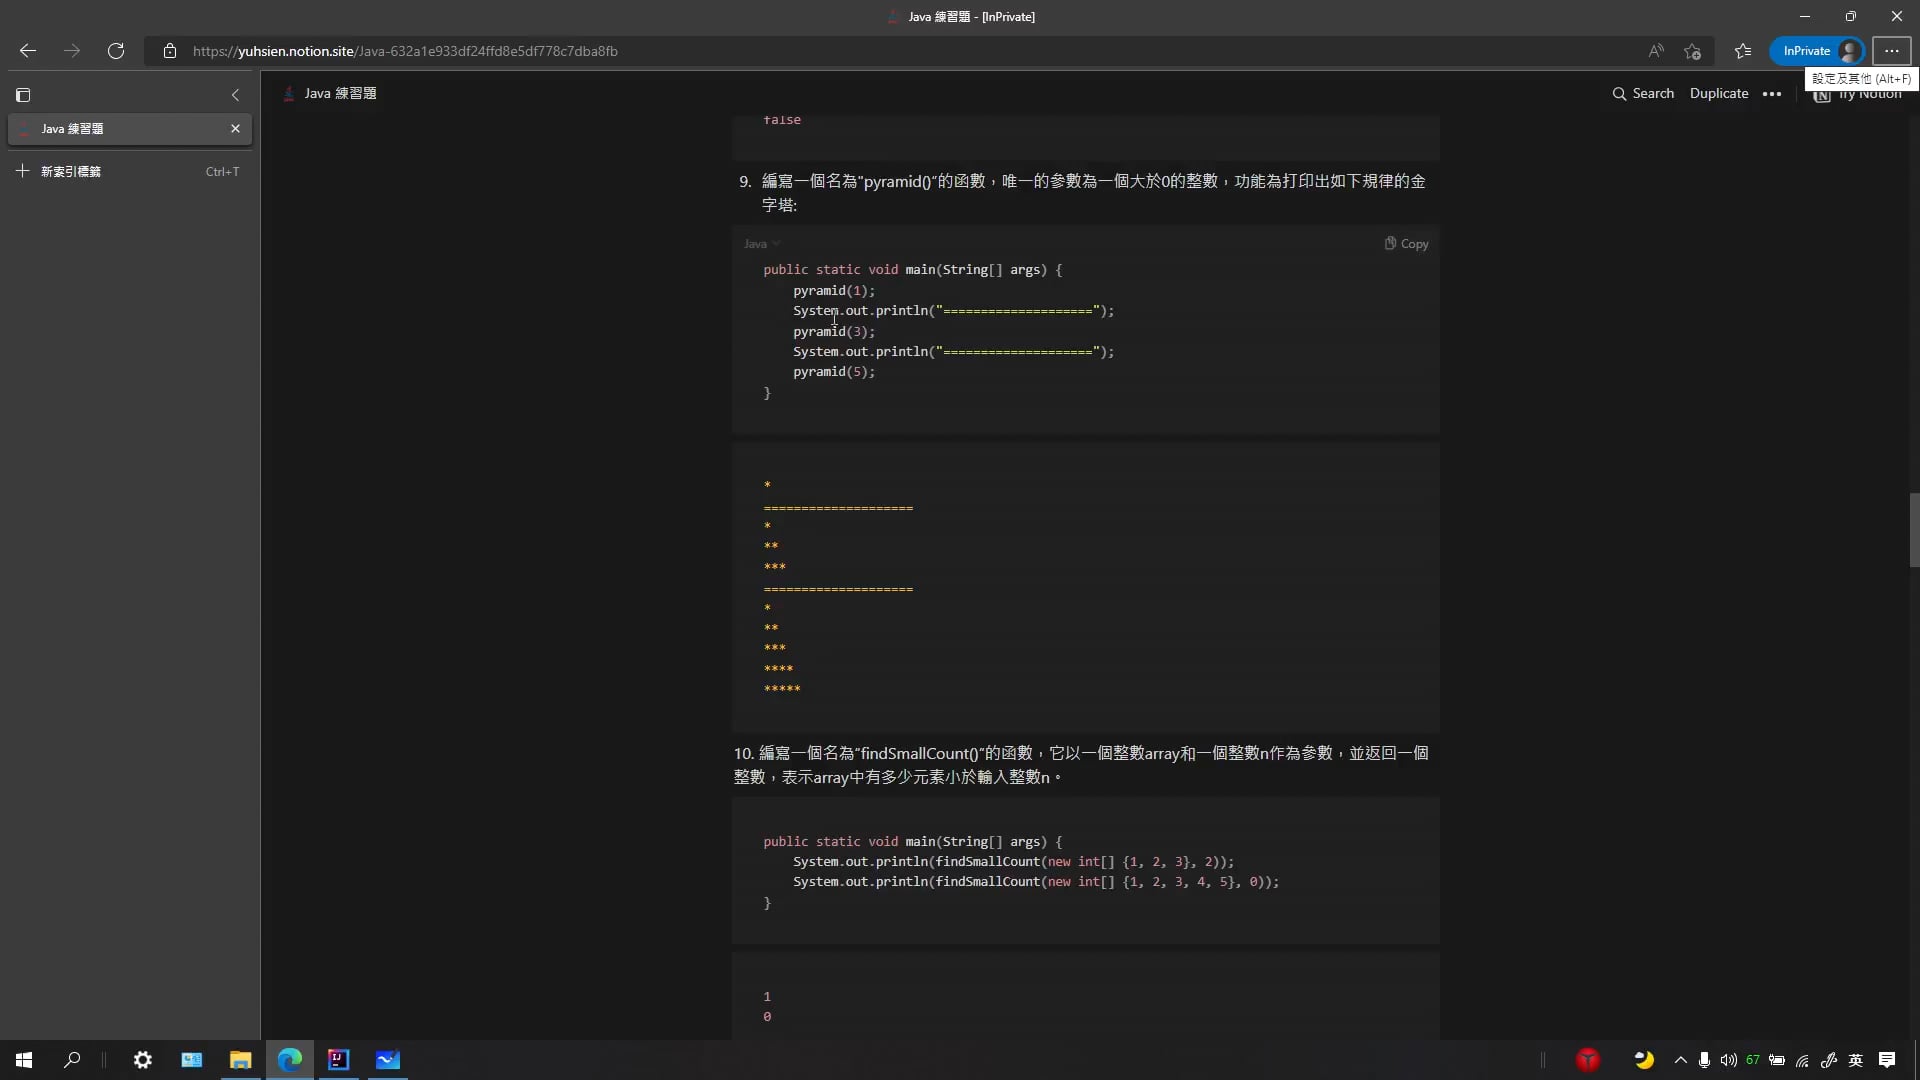1920x1080 pixels.
Task: Click the Try Notion button
Action: point(1860,95)
